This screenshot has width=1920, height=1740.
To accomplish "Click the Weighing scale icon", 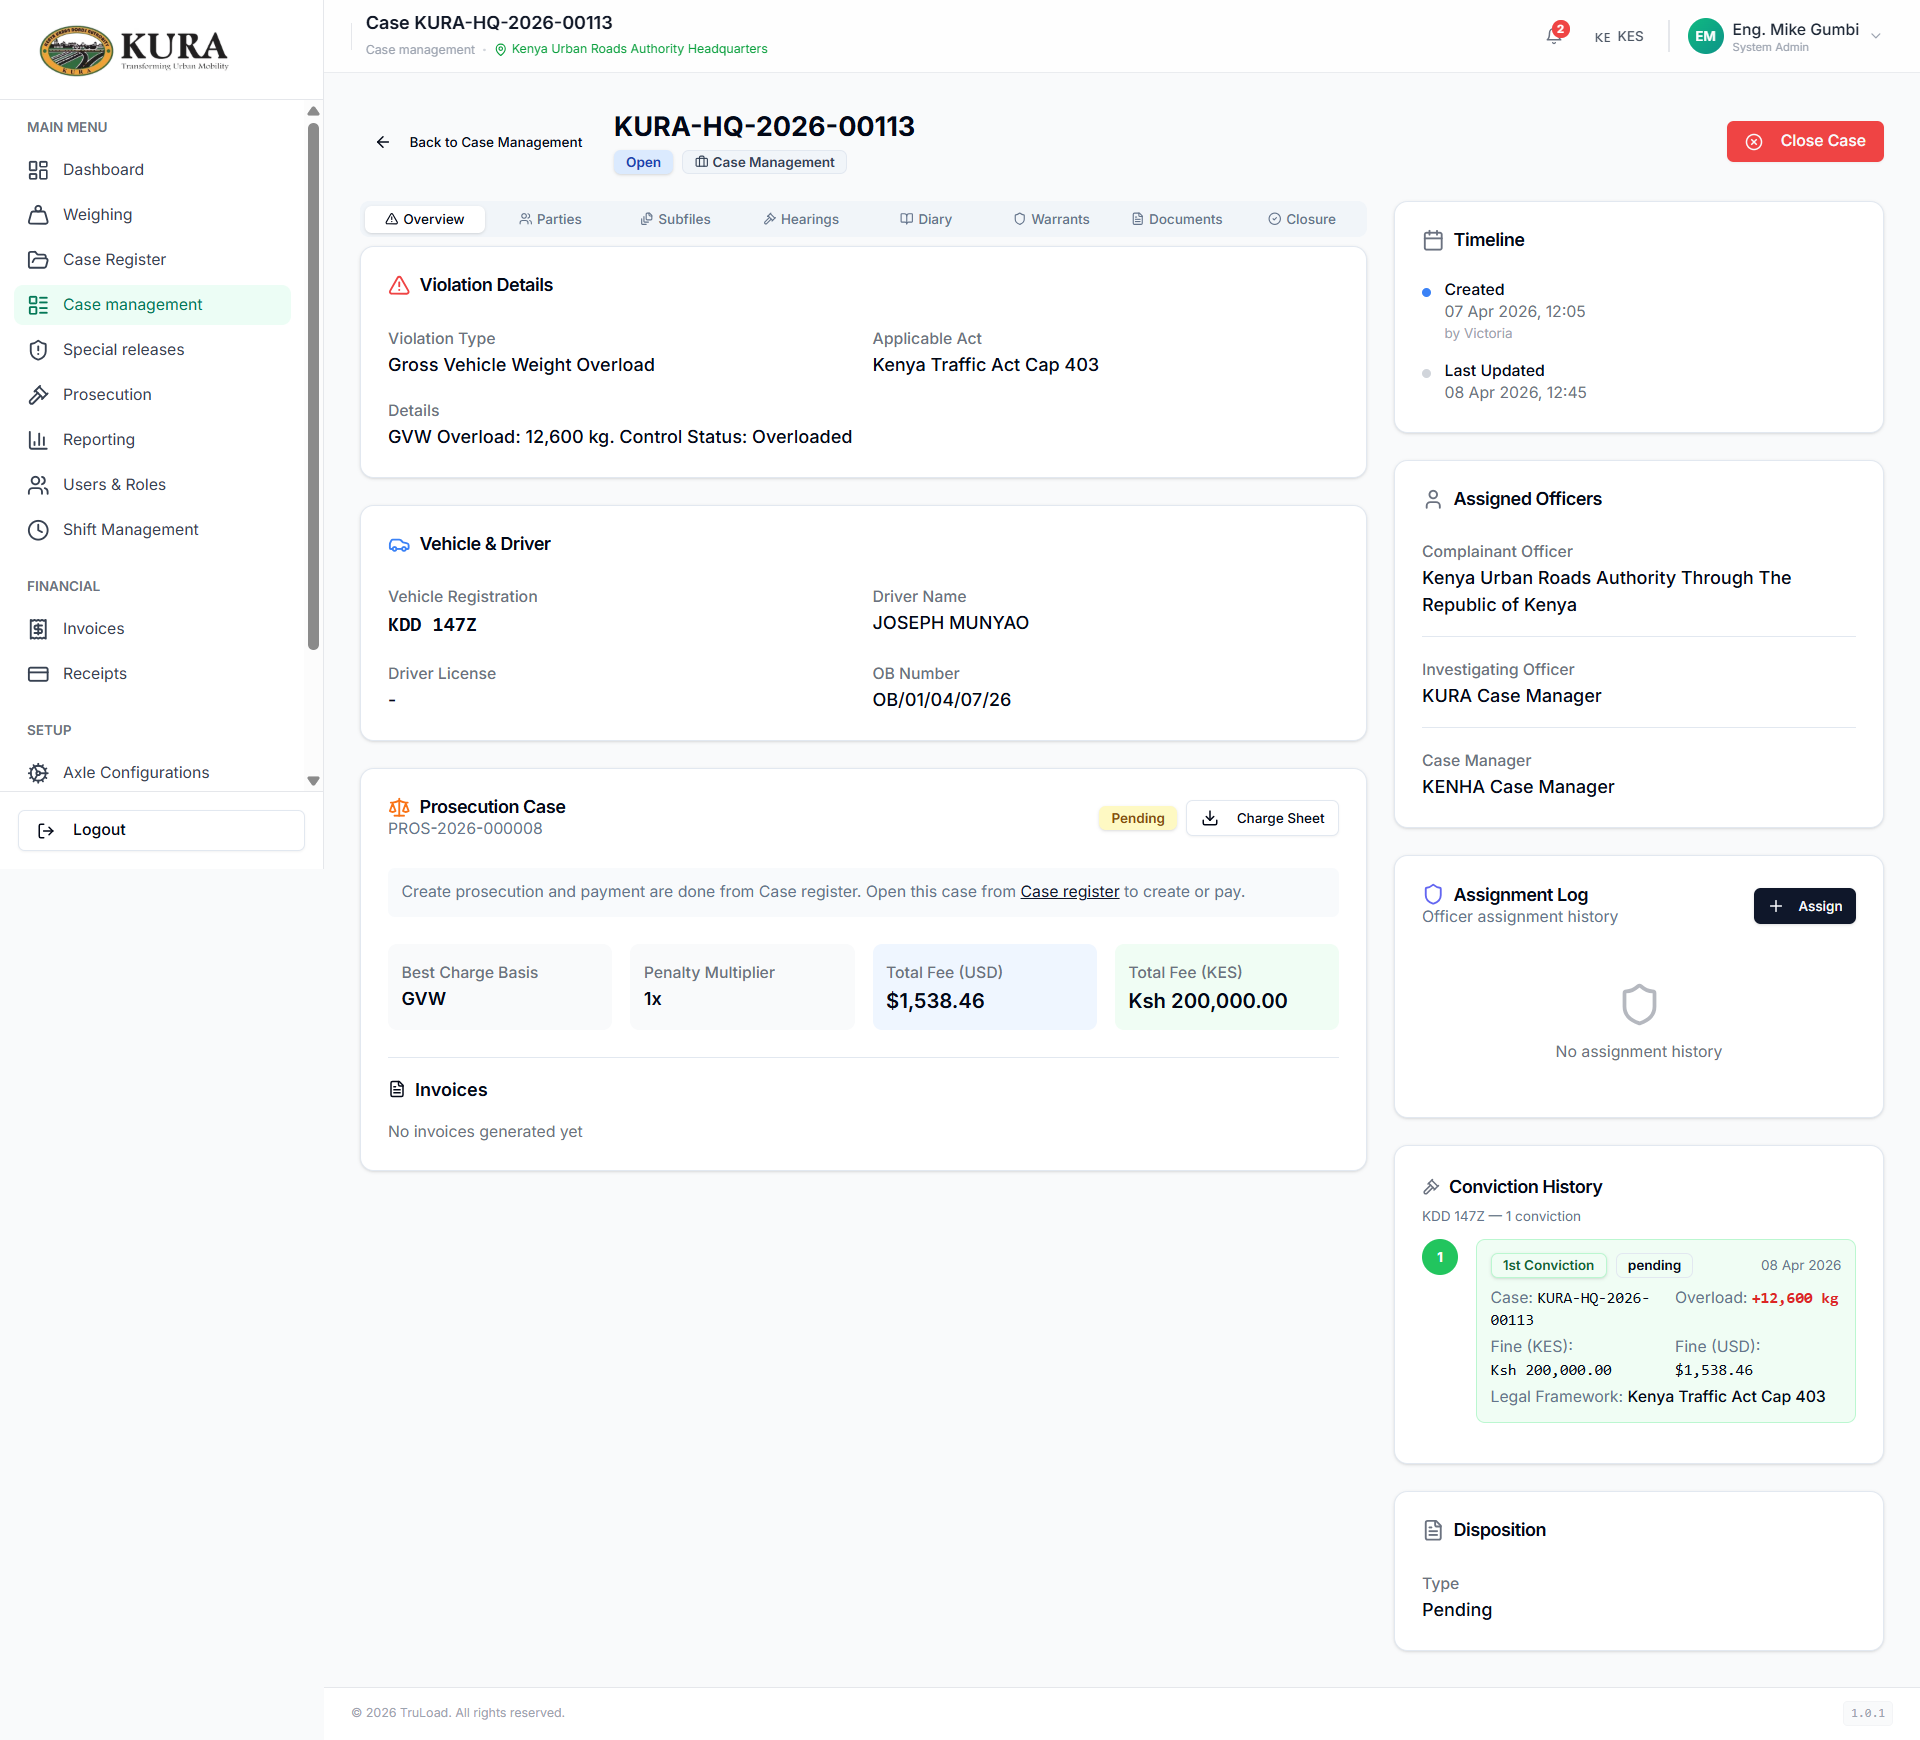I will point(38,215).
